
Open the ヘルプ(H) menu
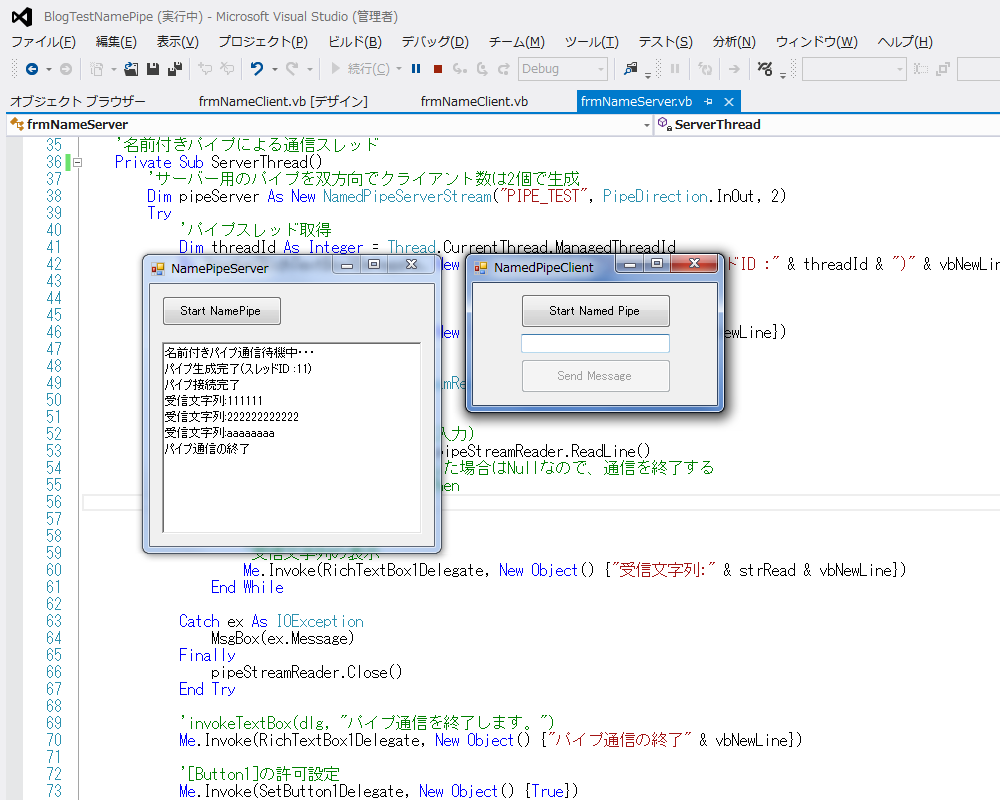pyautogui.click(x=905, y=42)
